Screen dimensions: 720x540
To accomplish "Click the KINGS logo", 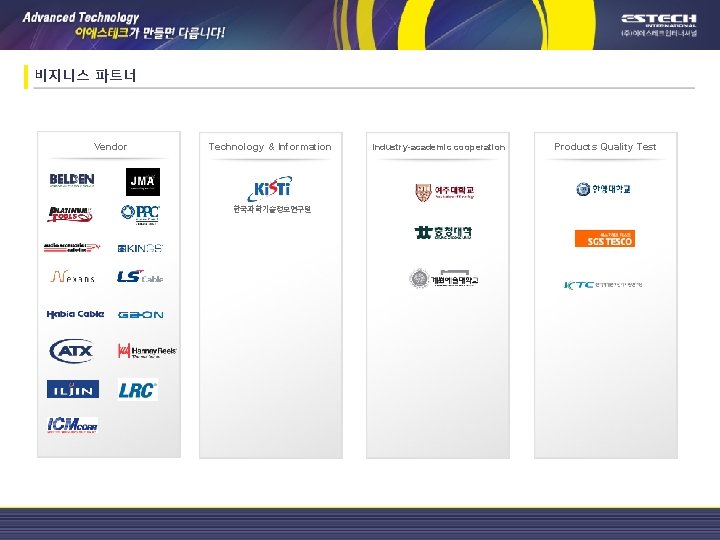I will point(140,248).
